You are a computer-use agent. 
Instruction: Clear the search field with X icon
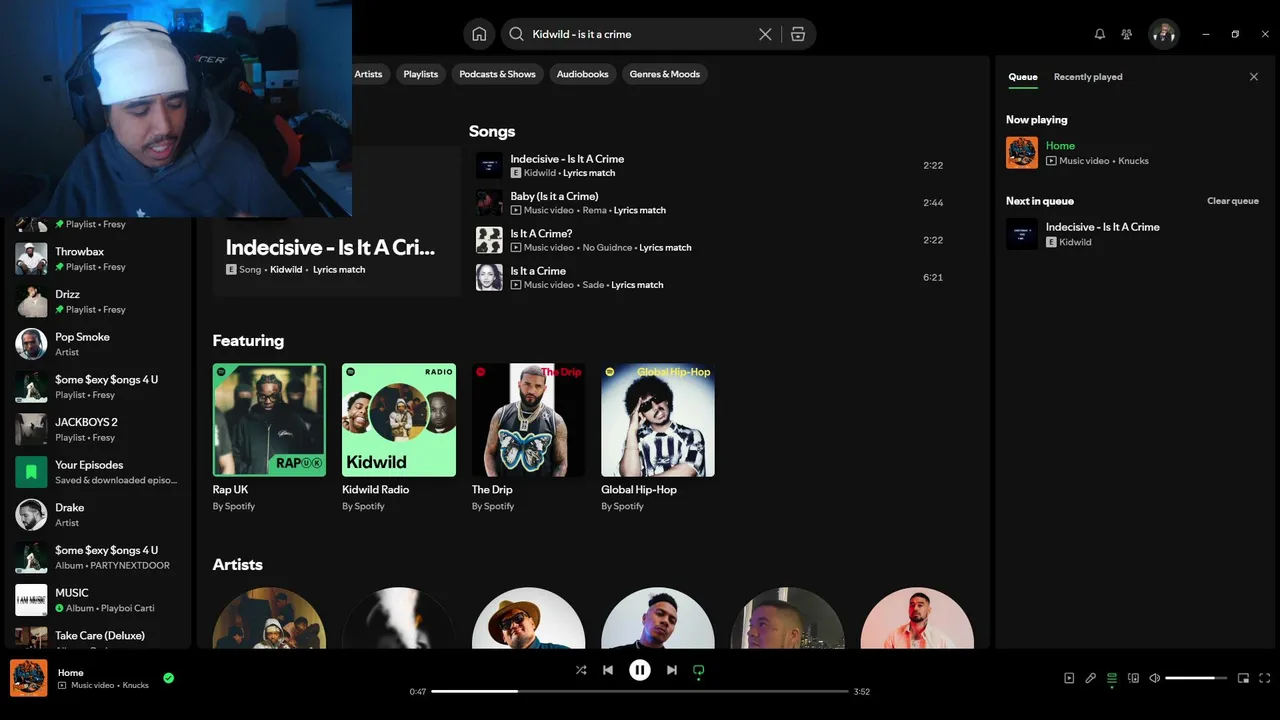coord(765,34)
